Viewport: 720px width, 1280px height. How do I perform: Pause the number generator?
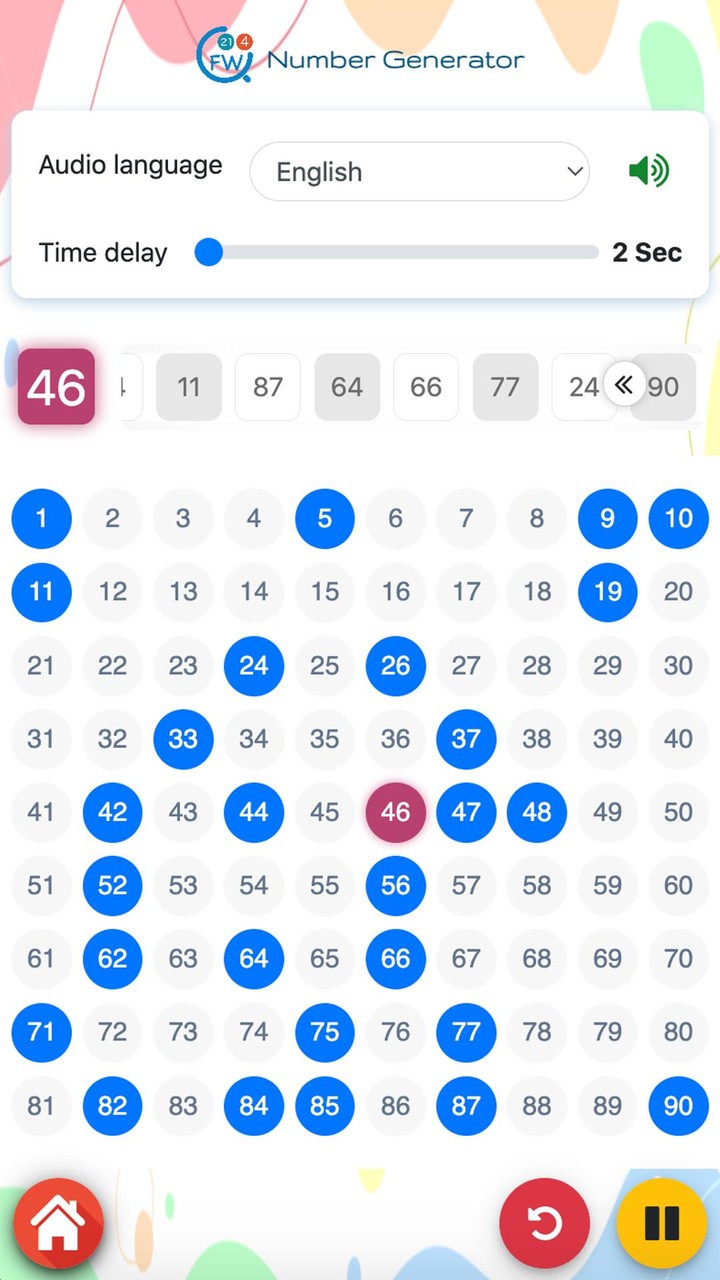coord(662,1223)
